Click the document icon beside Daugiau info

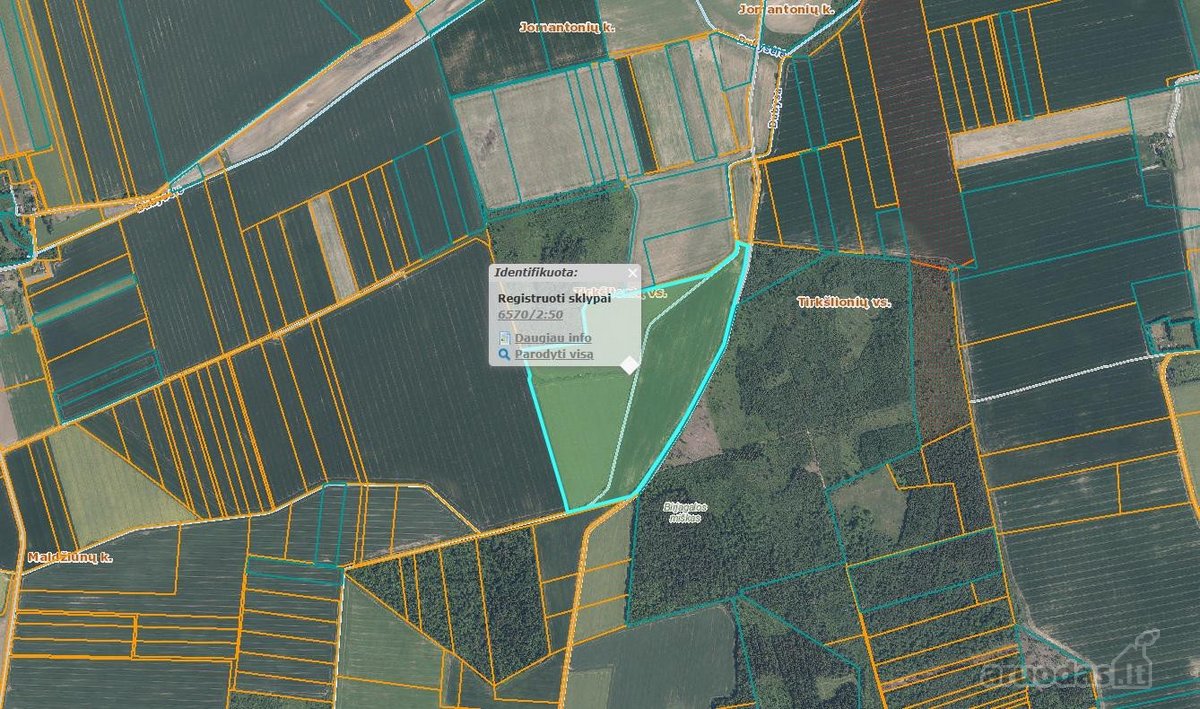pyautogui.click(x=505, y=338)
